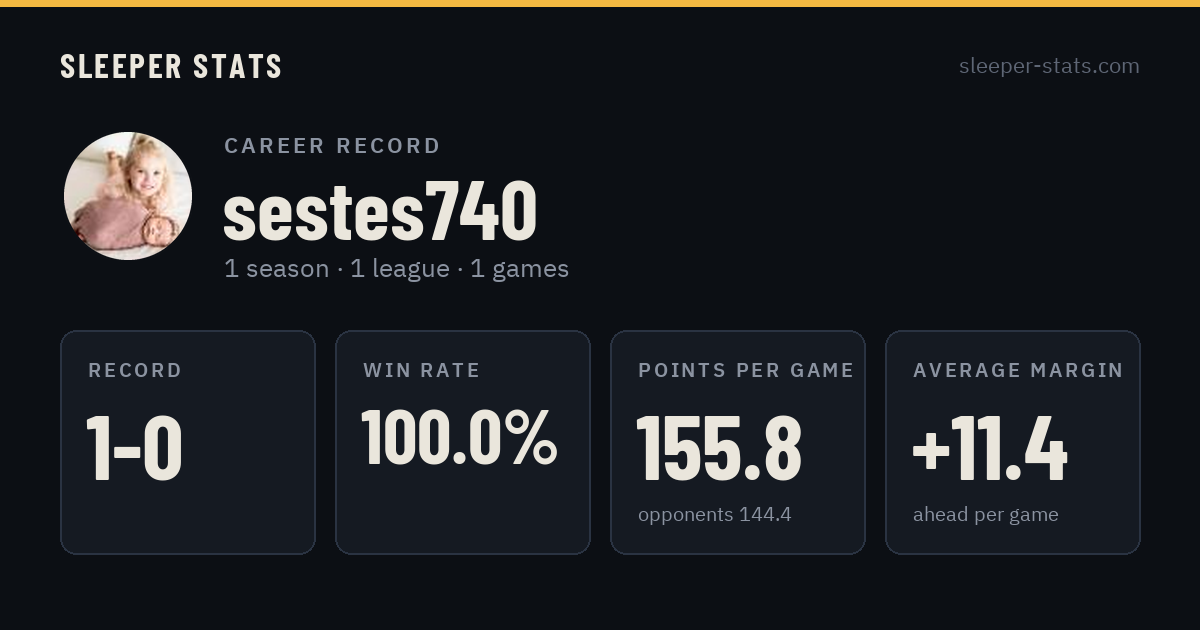Viewport: 1200px width, 630px height.
Task: Open the WIN RATE stat card
Action: 463,442
